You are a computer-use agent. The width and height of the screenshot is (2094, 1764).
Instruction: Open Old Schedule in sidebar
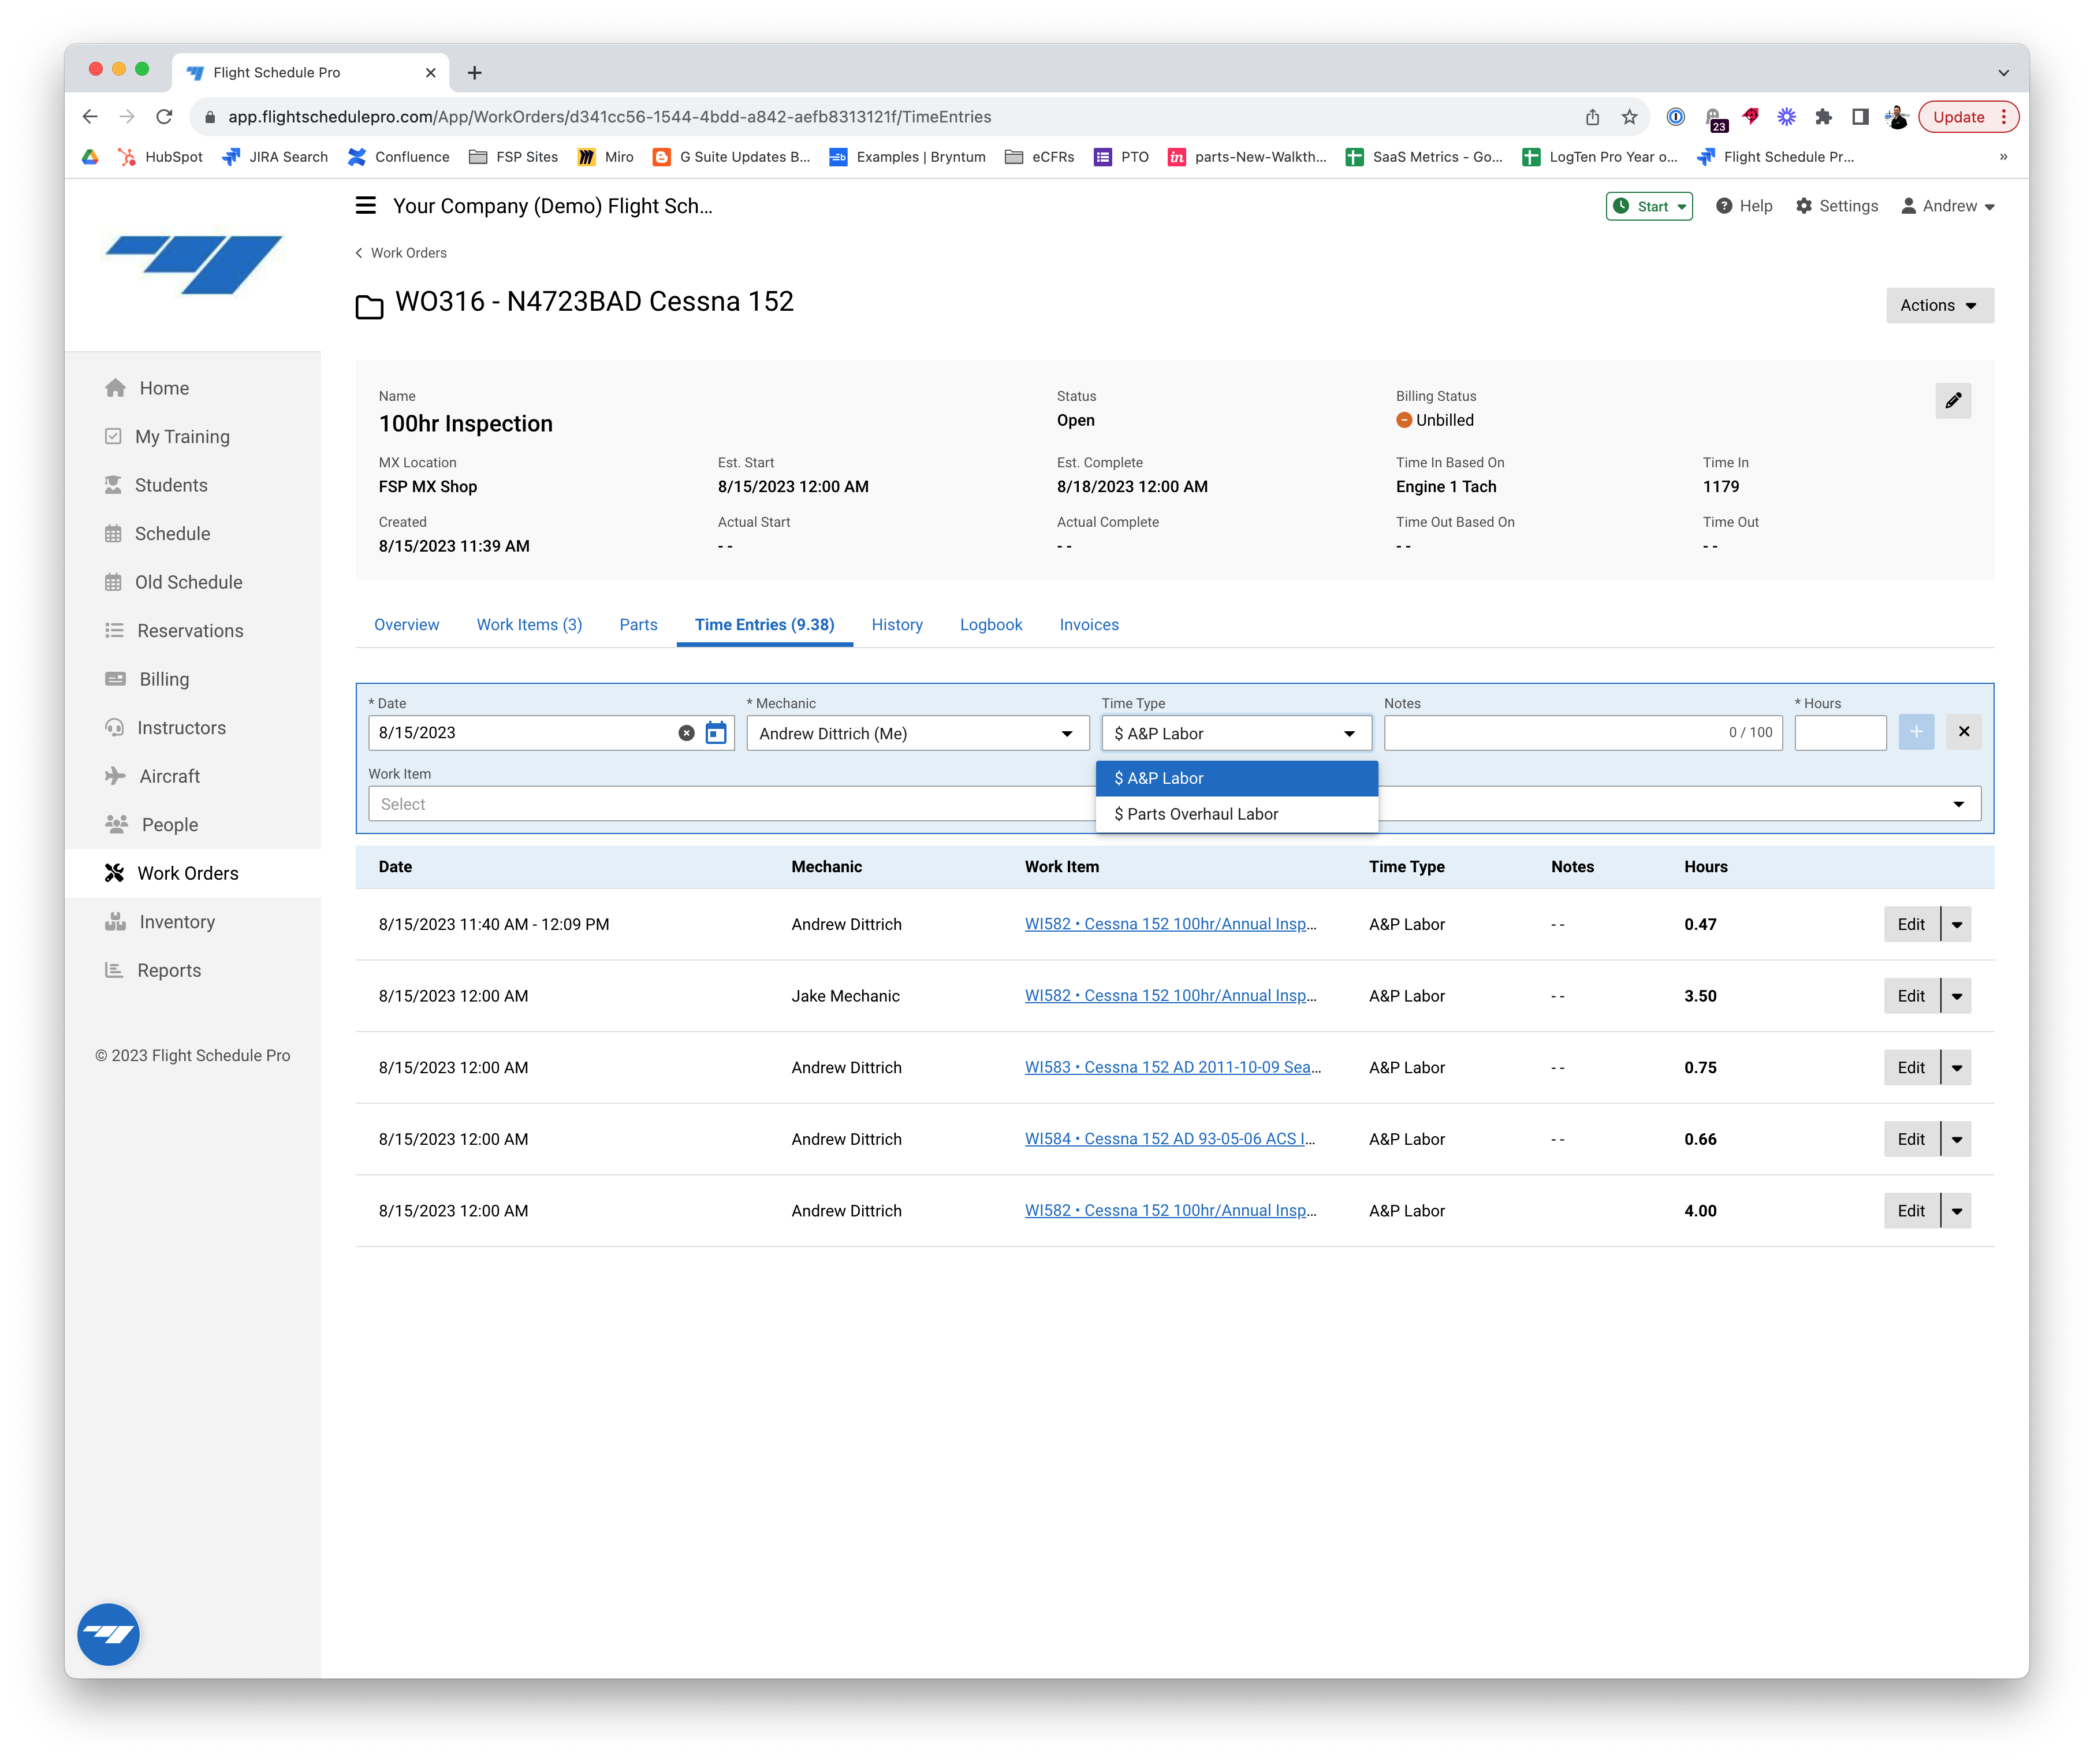click(x=174, y=582)
